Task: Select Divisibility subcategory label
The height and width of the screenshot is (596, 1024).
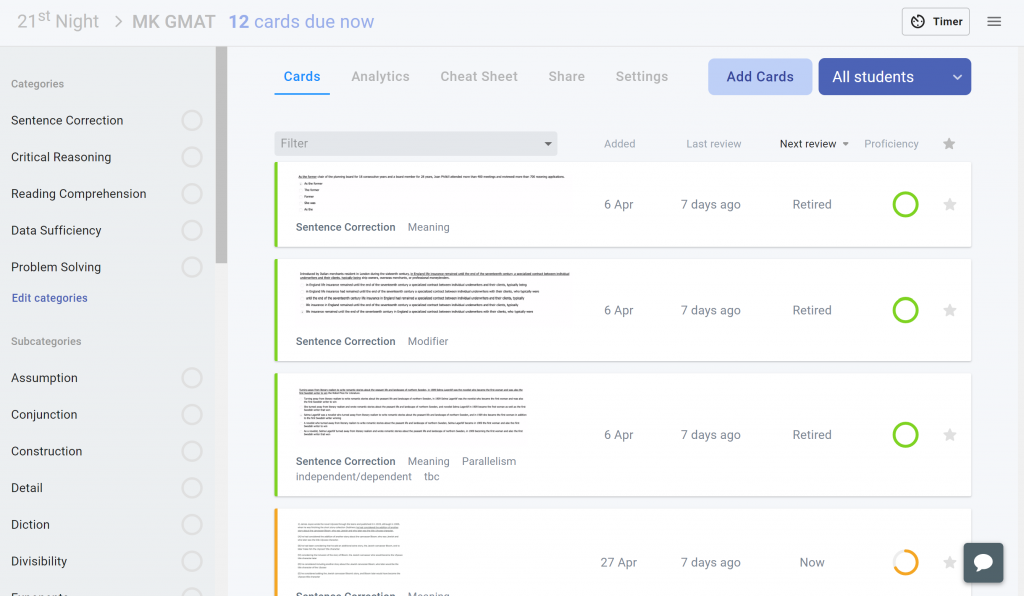Action: click(39, 561)
